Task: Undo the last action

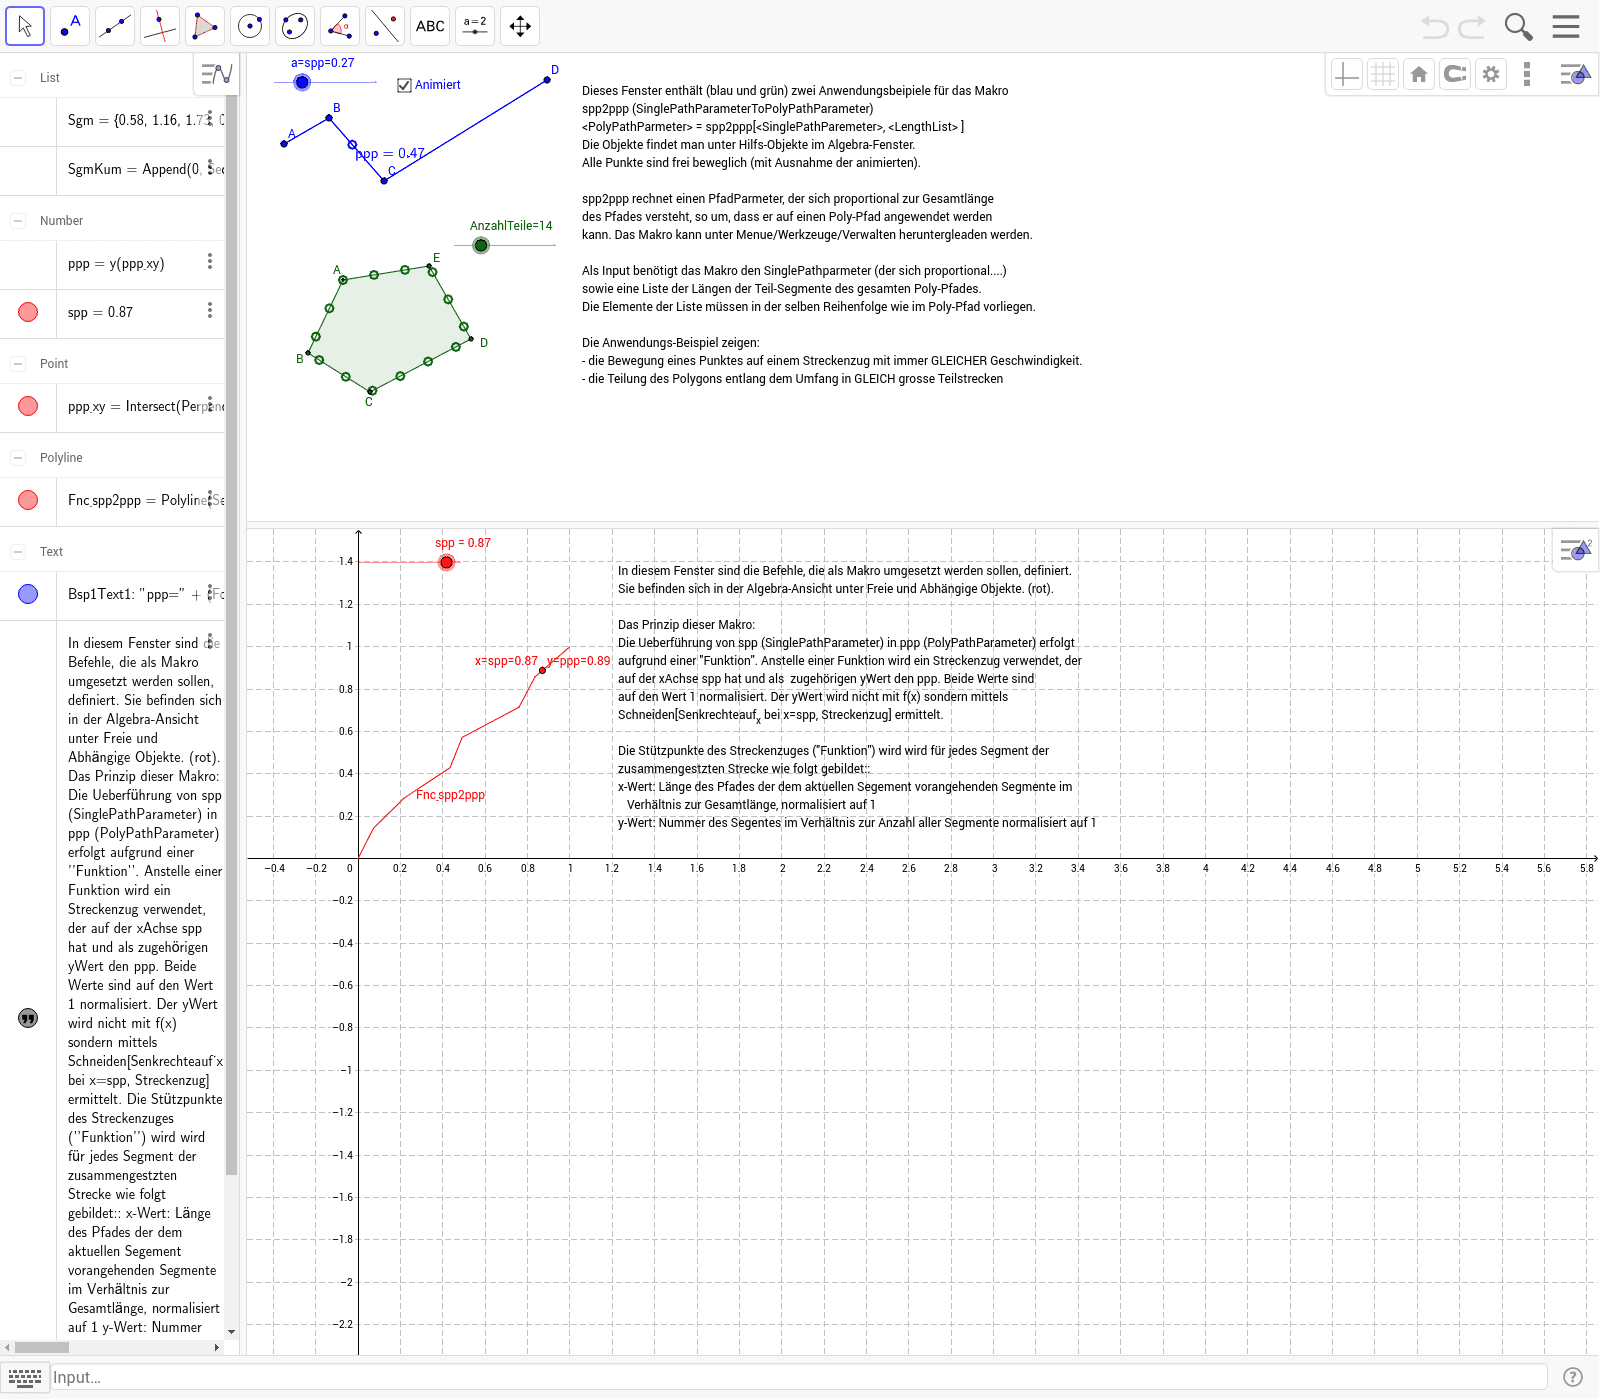Action: [x=1435, y=27]
